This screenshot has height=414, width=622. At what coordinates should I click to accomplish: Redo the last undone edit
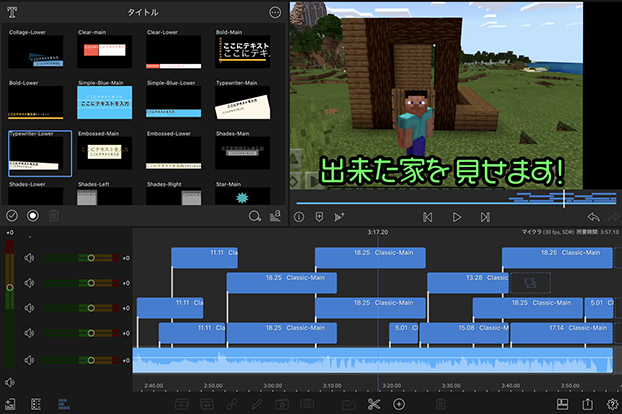[x=613, y=217]
